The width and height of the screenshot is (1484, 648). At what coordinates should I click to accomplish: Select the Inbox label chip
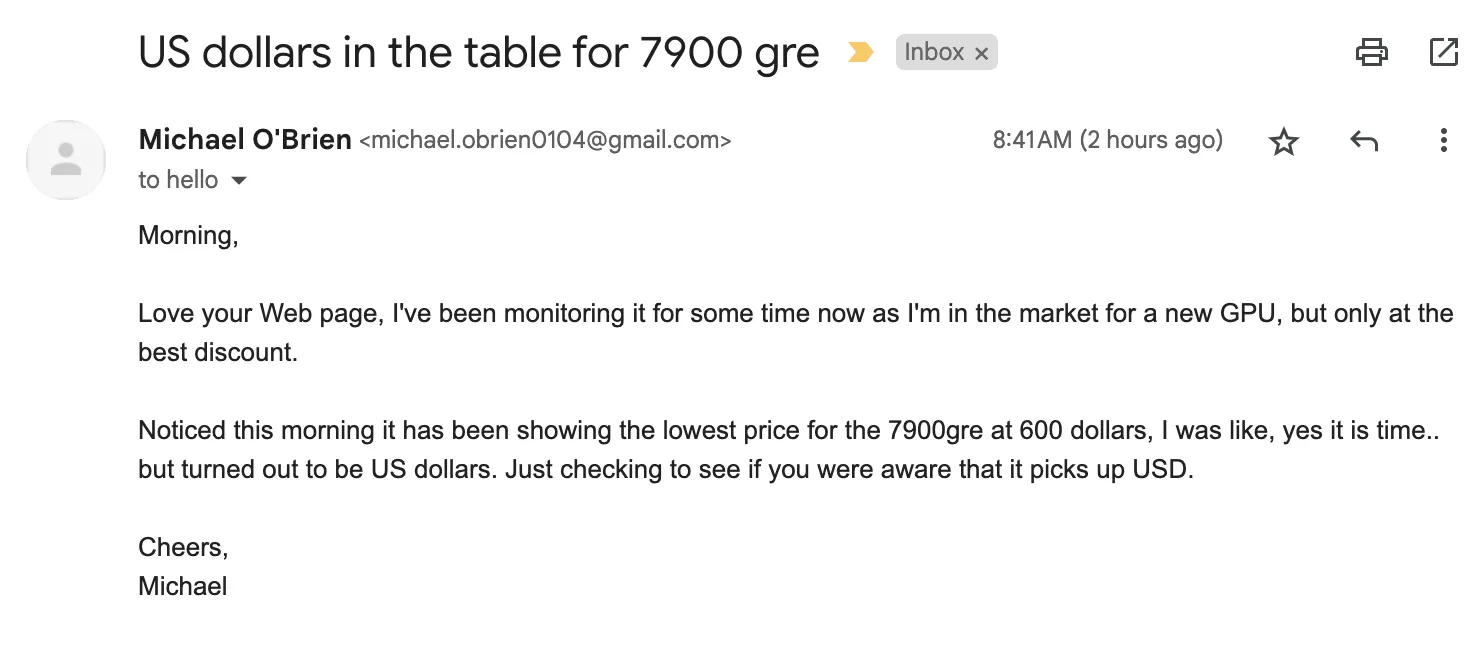click(x=938, y=51)
